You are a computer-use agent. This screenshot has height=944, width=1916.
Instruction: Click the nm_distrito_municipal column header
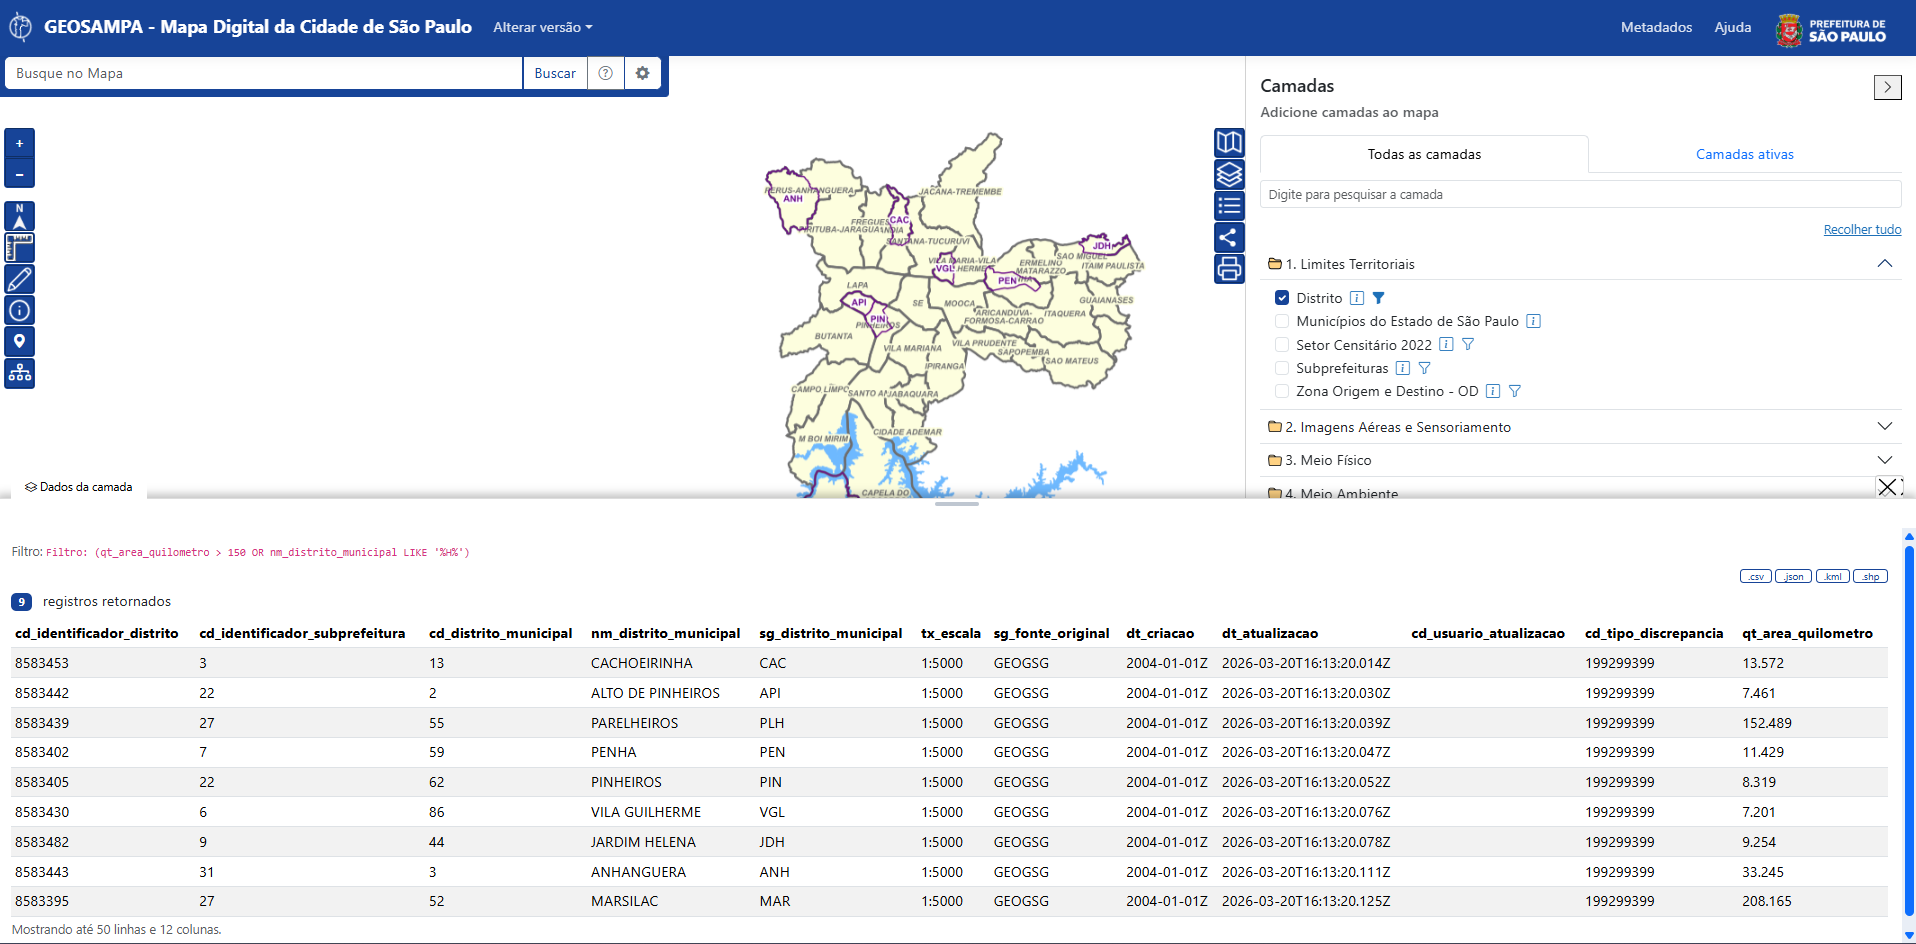click(x=665, y=633)
